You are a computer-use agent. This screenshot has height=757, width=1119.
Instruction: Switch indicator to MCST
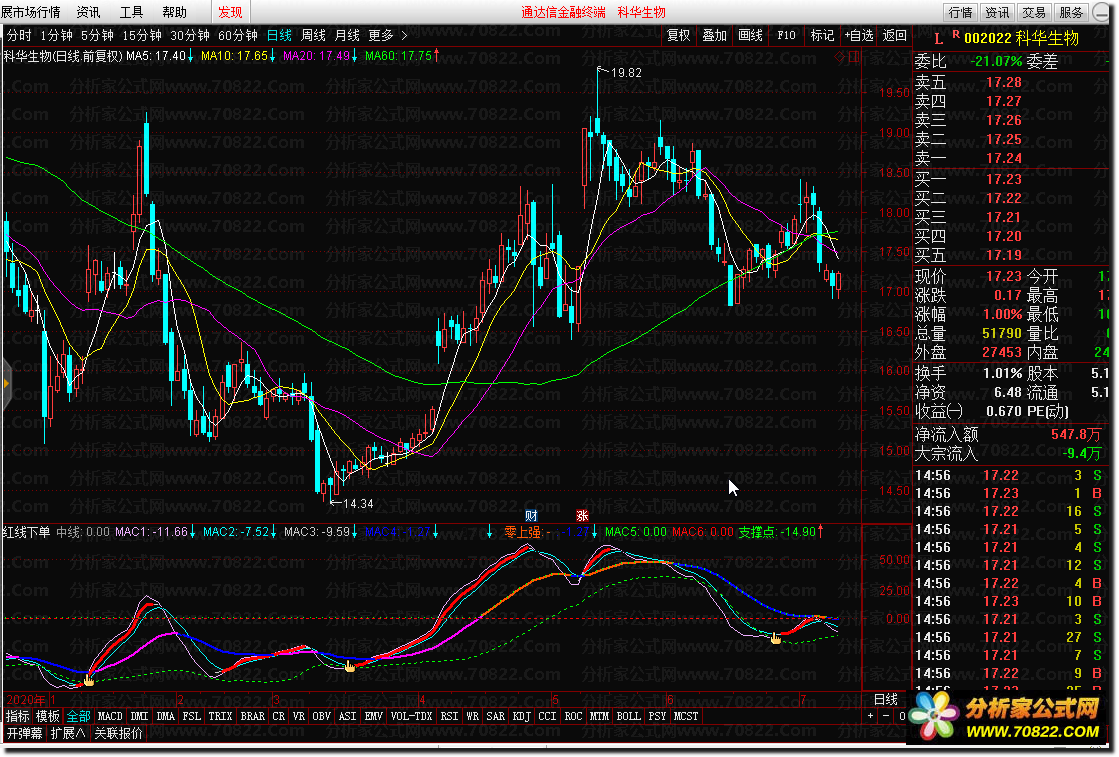(x=686, y=716)
